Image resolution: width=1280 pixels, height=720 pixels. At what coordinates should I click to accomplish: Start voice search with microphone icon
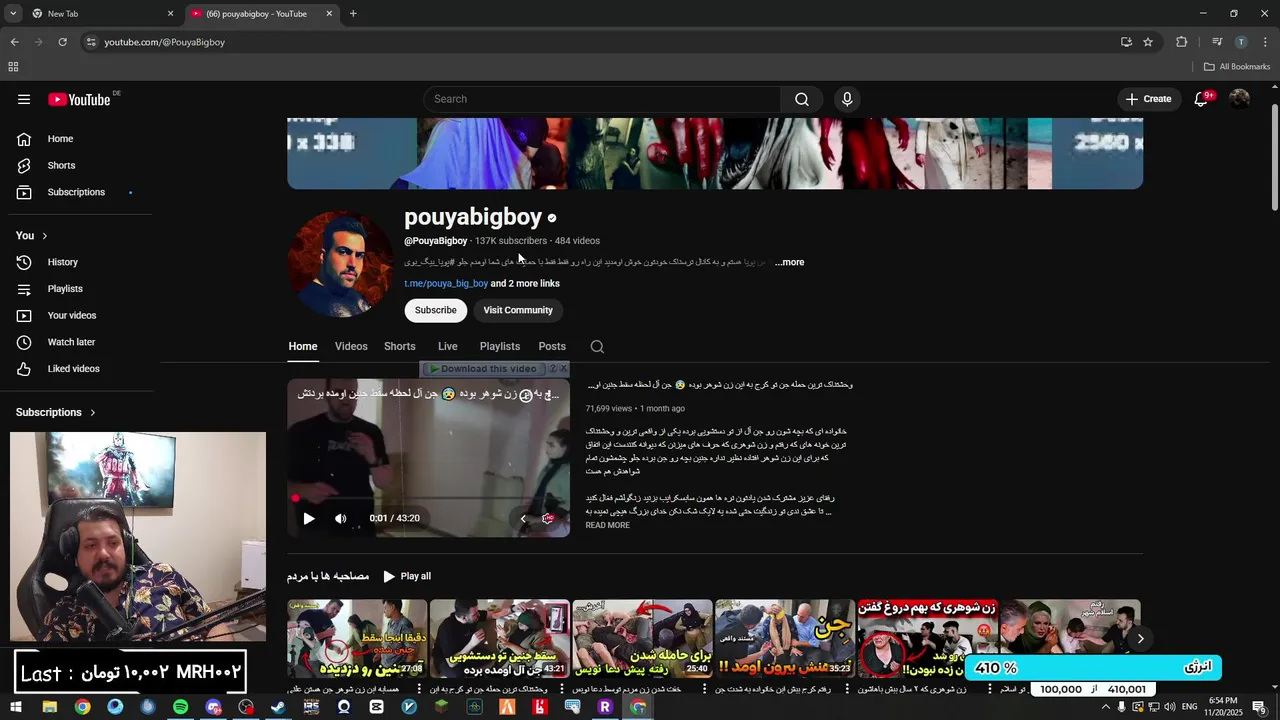(x=847, y=99)
